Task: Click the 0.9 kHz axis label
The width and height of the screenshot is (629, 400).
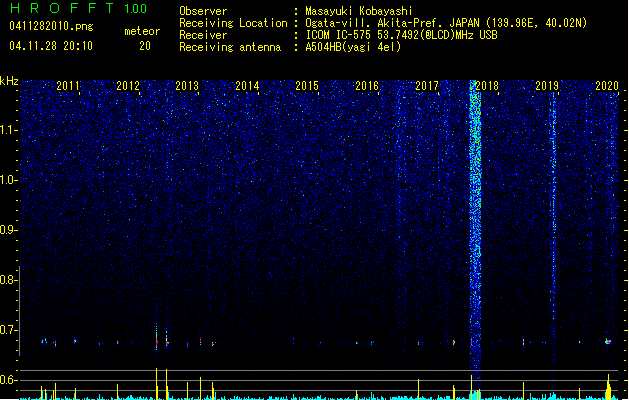Action: (9, 230)
